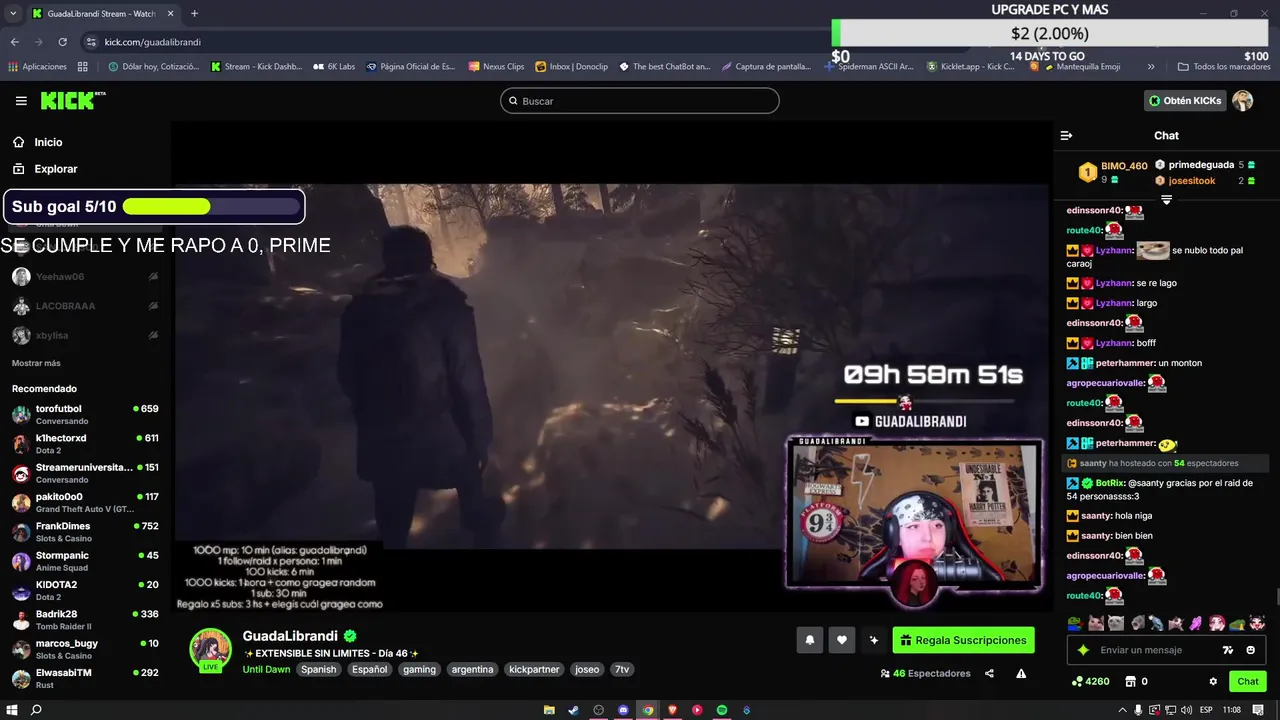Select ElwasabiTM in the recommended list
The image size is (1280, 720).
coord(85,678)
